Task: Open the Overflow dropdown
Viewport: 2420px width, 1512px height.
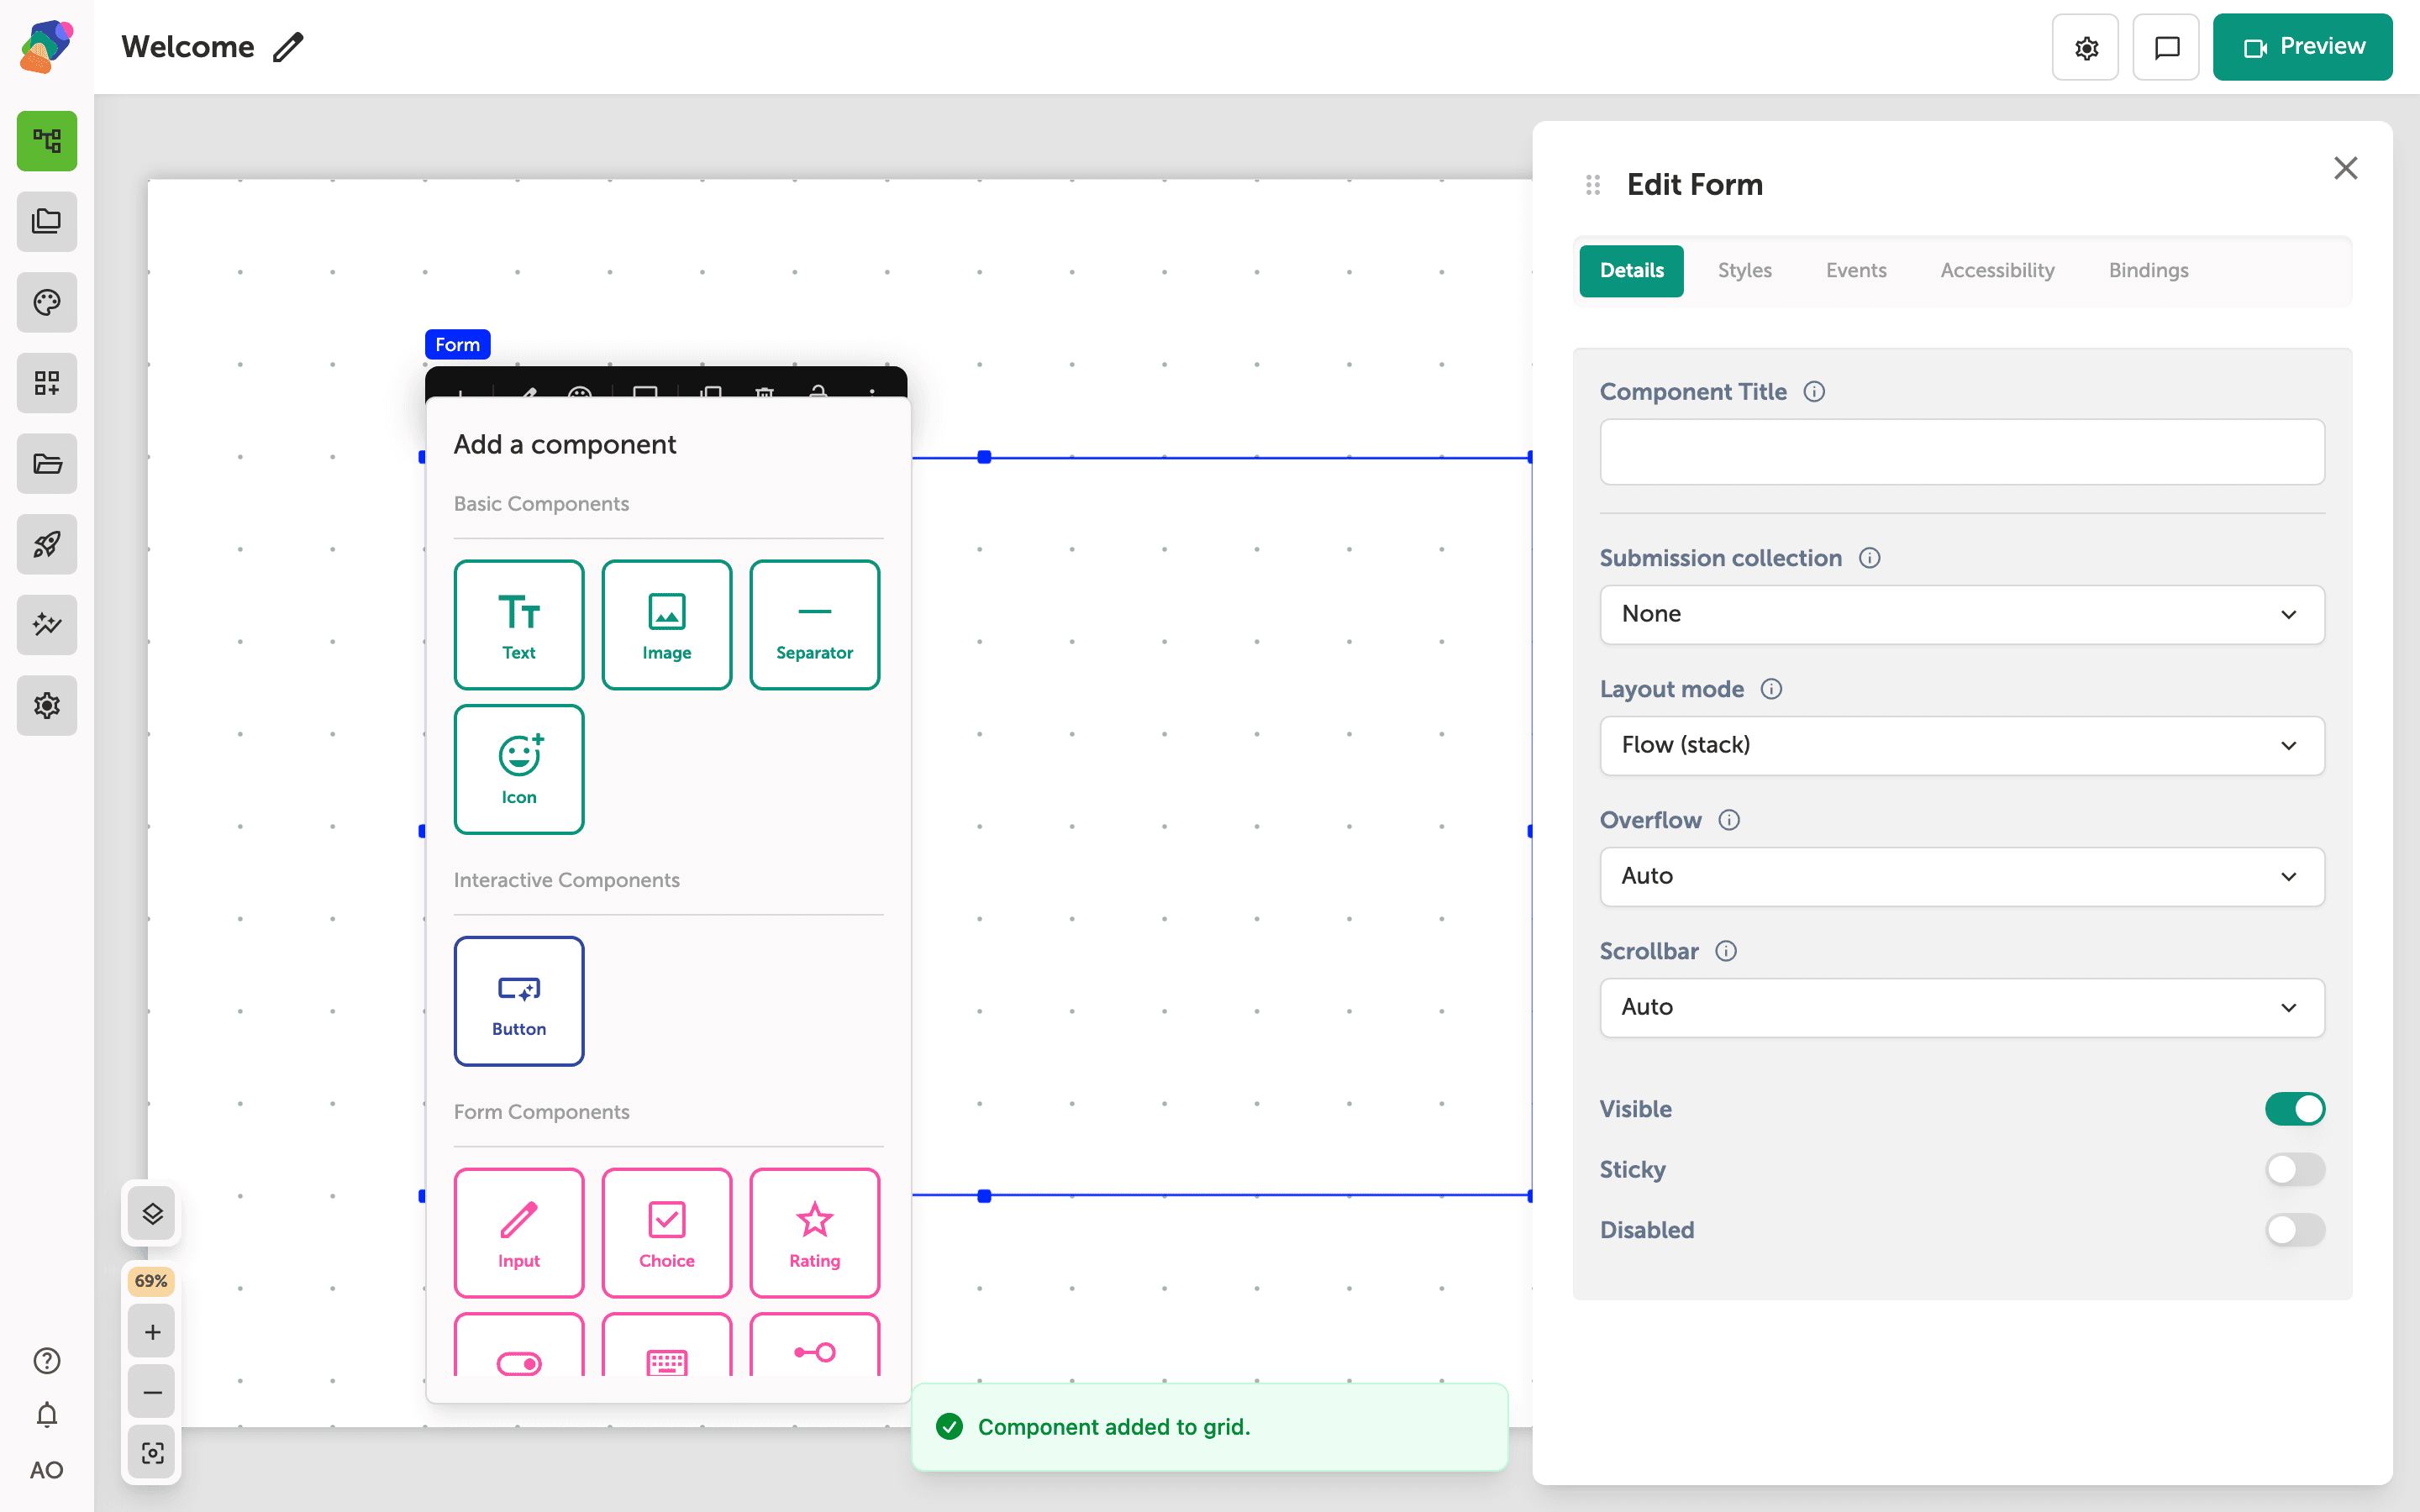Action: (1962, 876)
